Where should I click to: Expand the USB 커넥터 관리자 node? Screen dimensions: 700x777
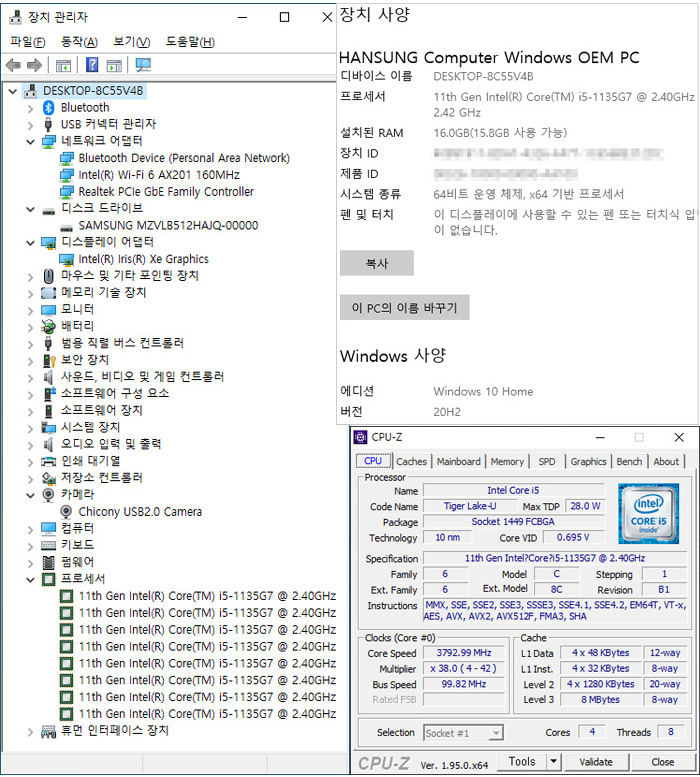pyautogui.click(x=31, y=124)
